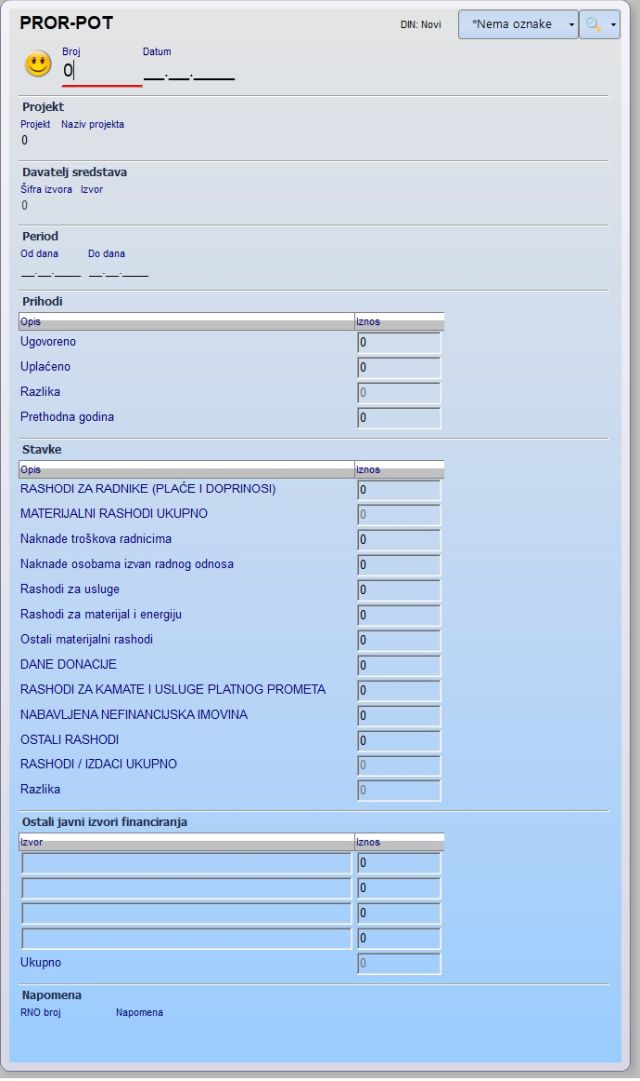Viewport: 640px width, 1081px height.
Task: Click the Iznos column header under Prihodi
Action: tap(399, 322)
